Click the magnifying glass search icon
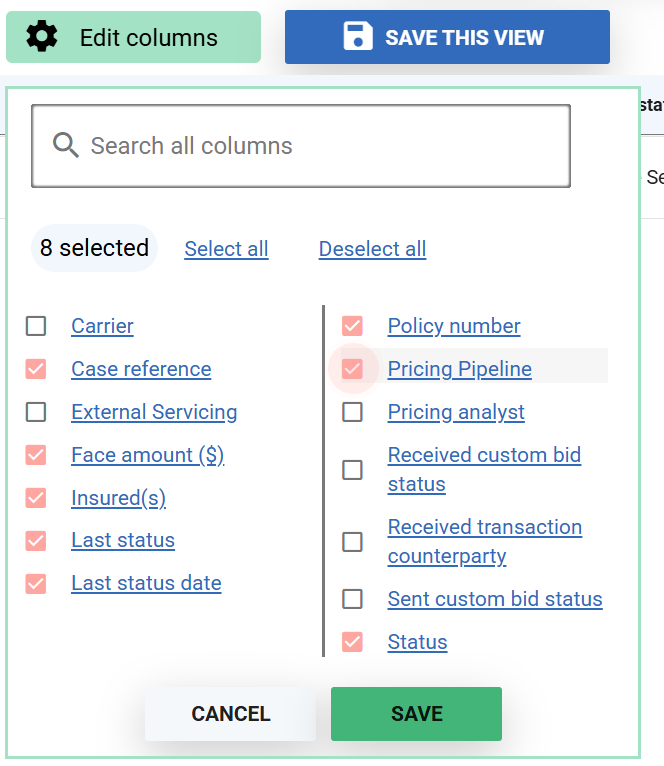Image resolution: width=664 pixels, height=766 pixels. (x=66, y=146)
